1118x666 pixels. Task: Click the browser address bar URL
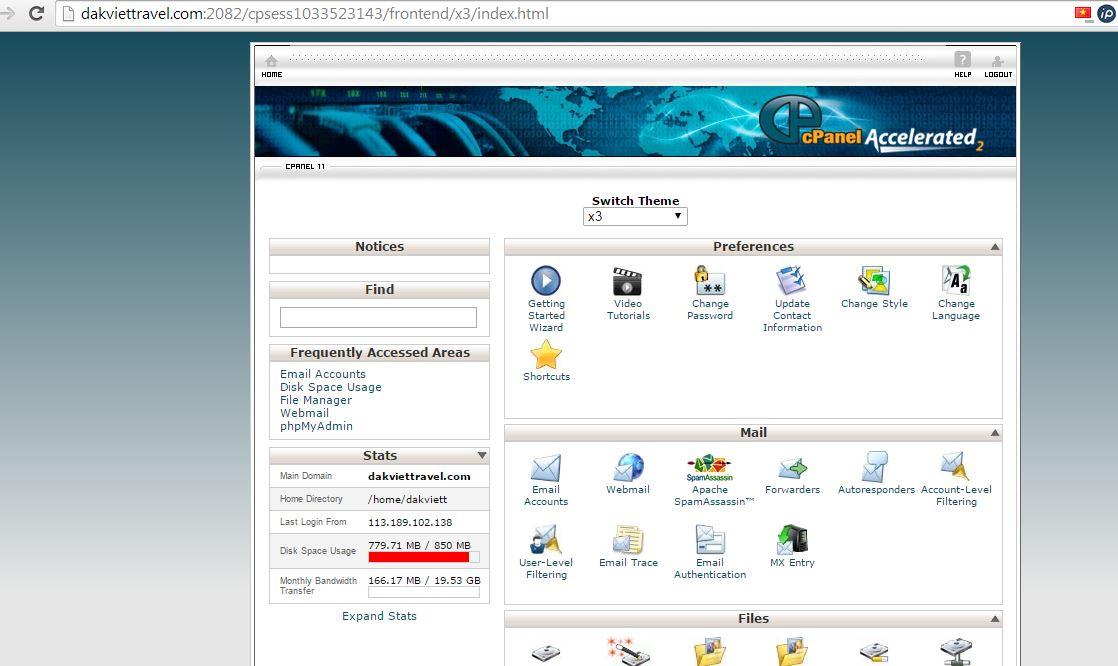[x=315, y=14]
